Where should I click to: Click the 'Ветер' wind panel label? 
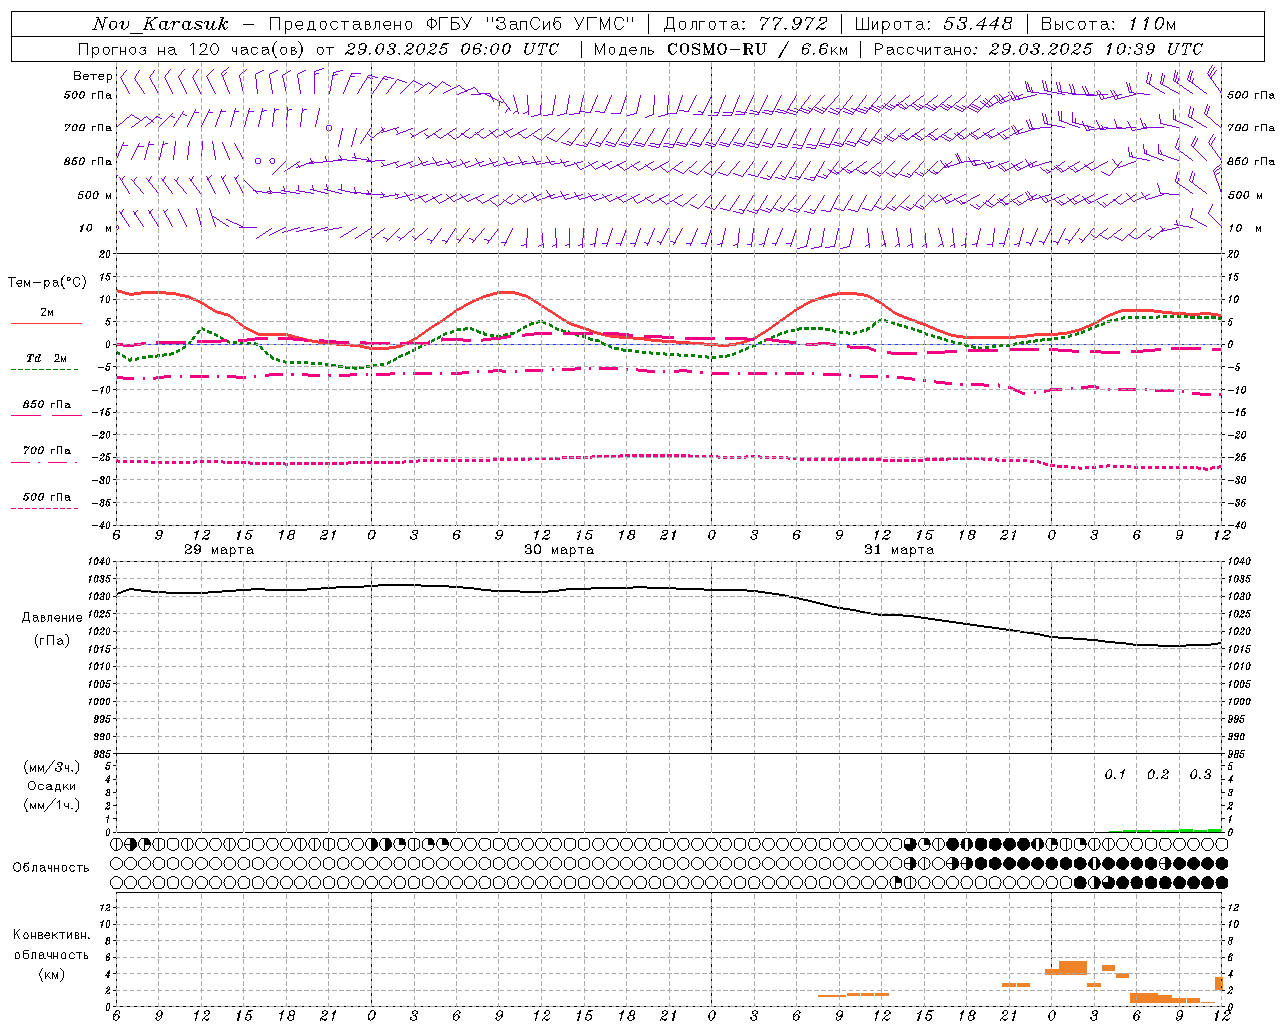pos(92,76)
